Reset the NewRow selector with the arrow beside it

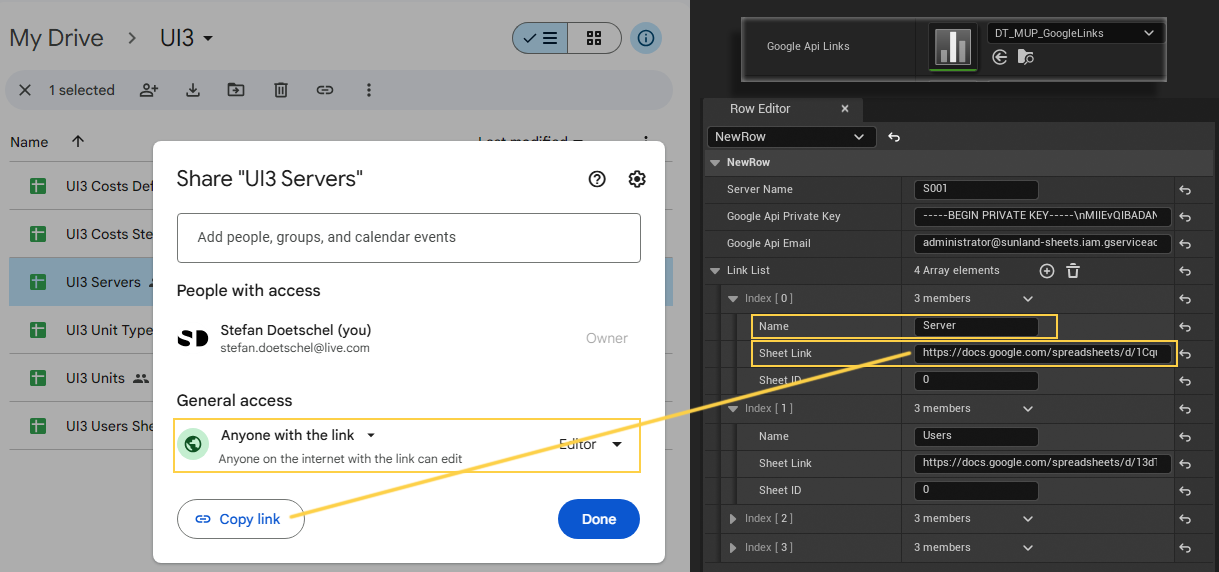coord(894,137)
